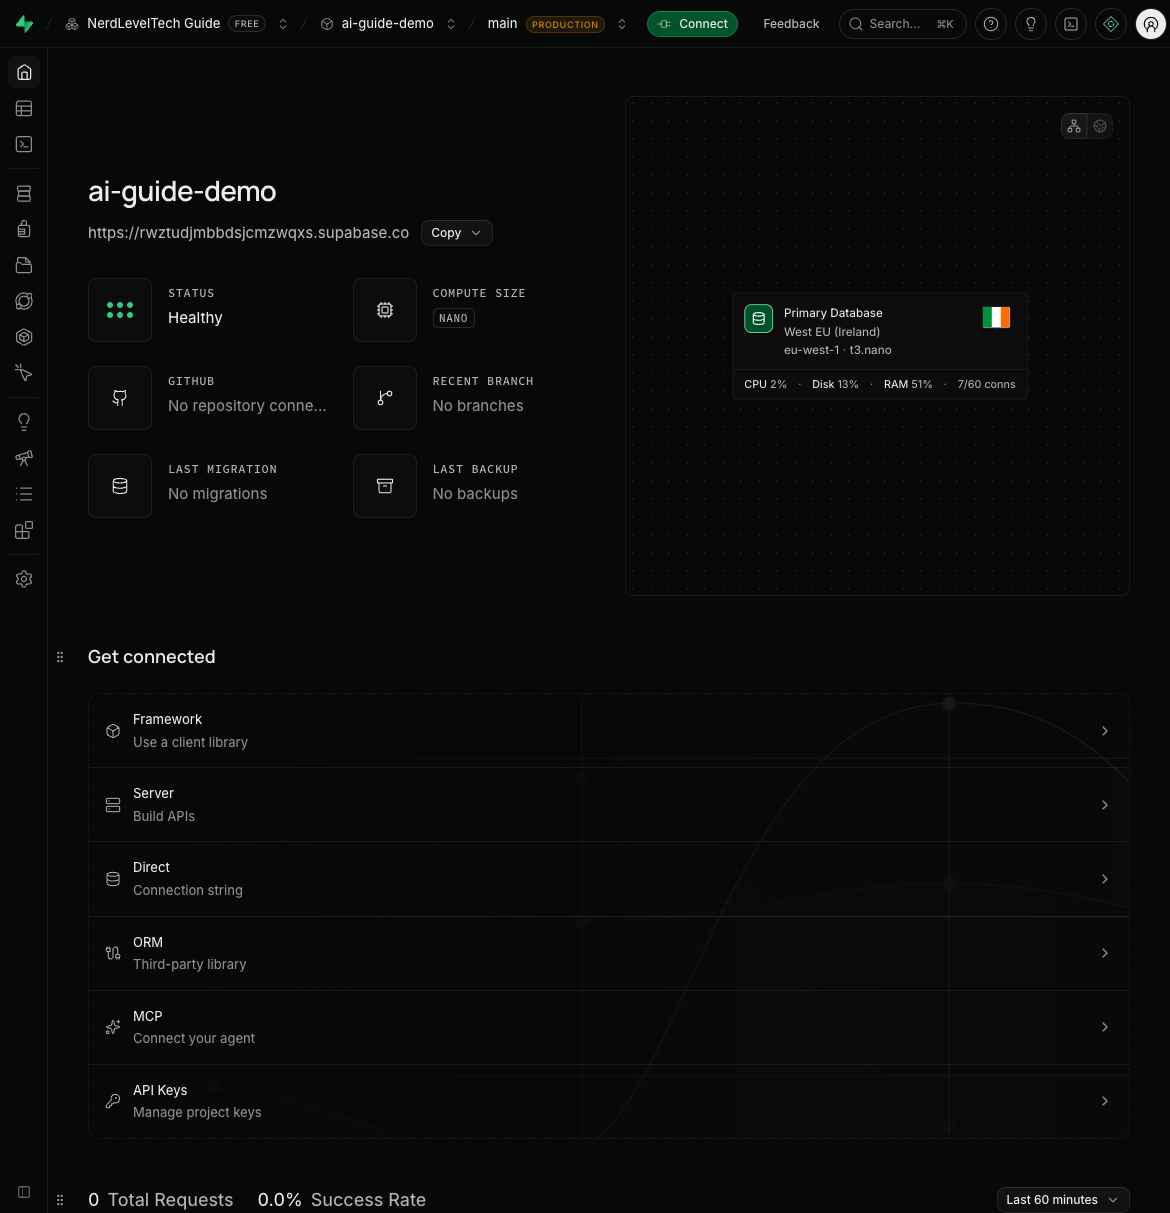Screen dimensions: 1170x1213
Task: Open the Database sidebar icon
Action: tap(24, 193)
